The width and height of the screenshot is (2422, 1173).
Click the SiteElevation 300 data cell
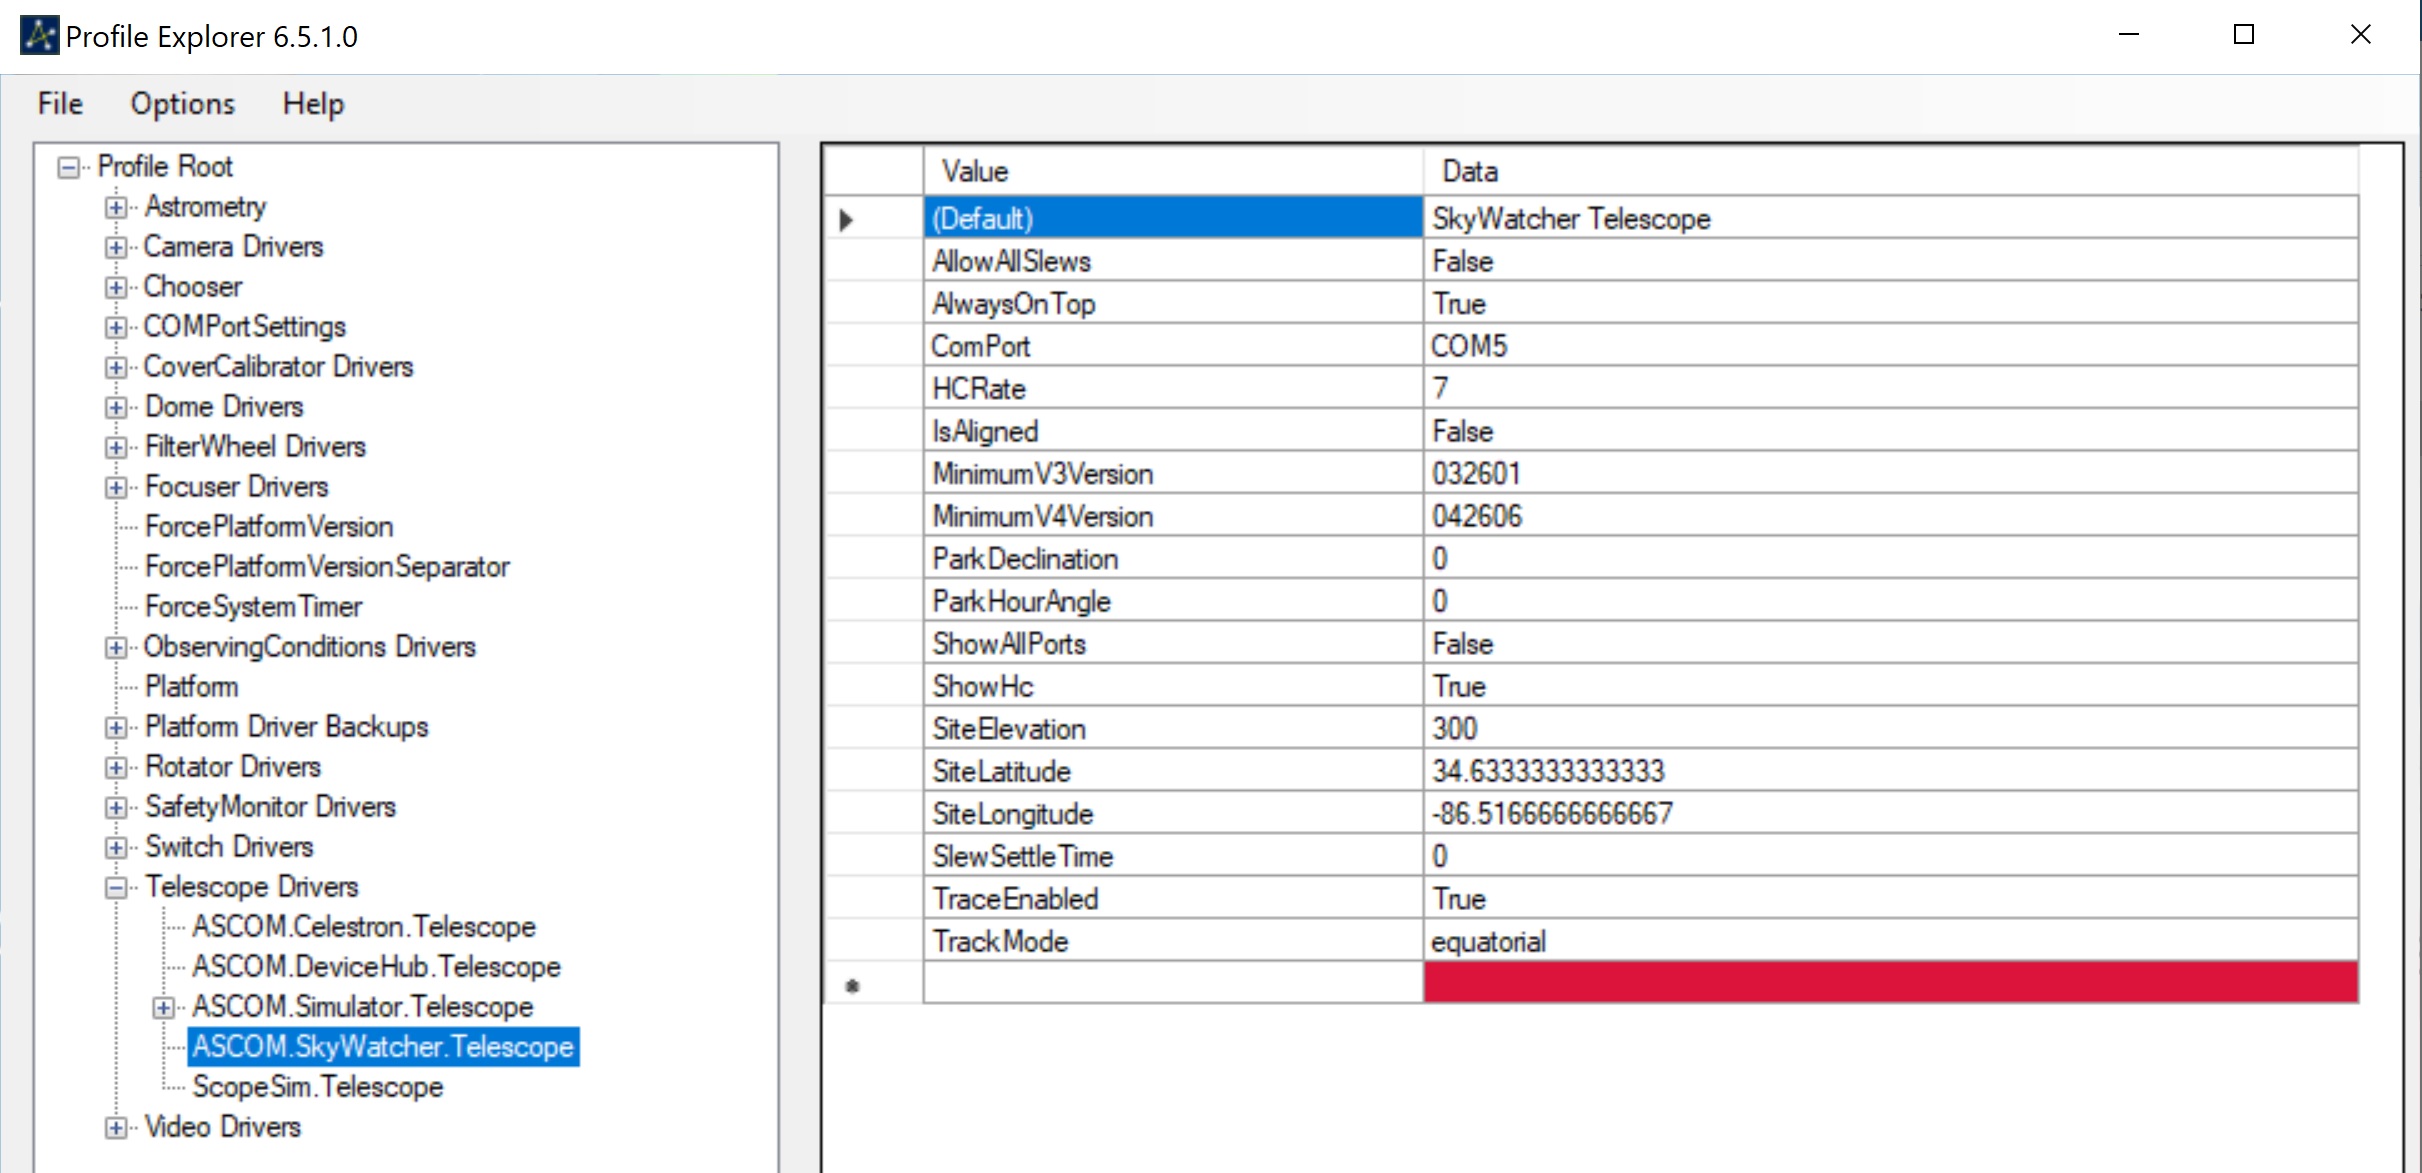click(1890, 728)
